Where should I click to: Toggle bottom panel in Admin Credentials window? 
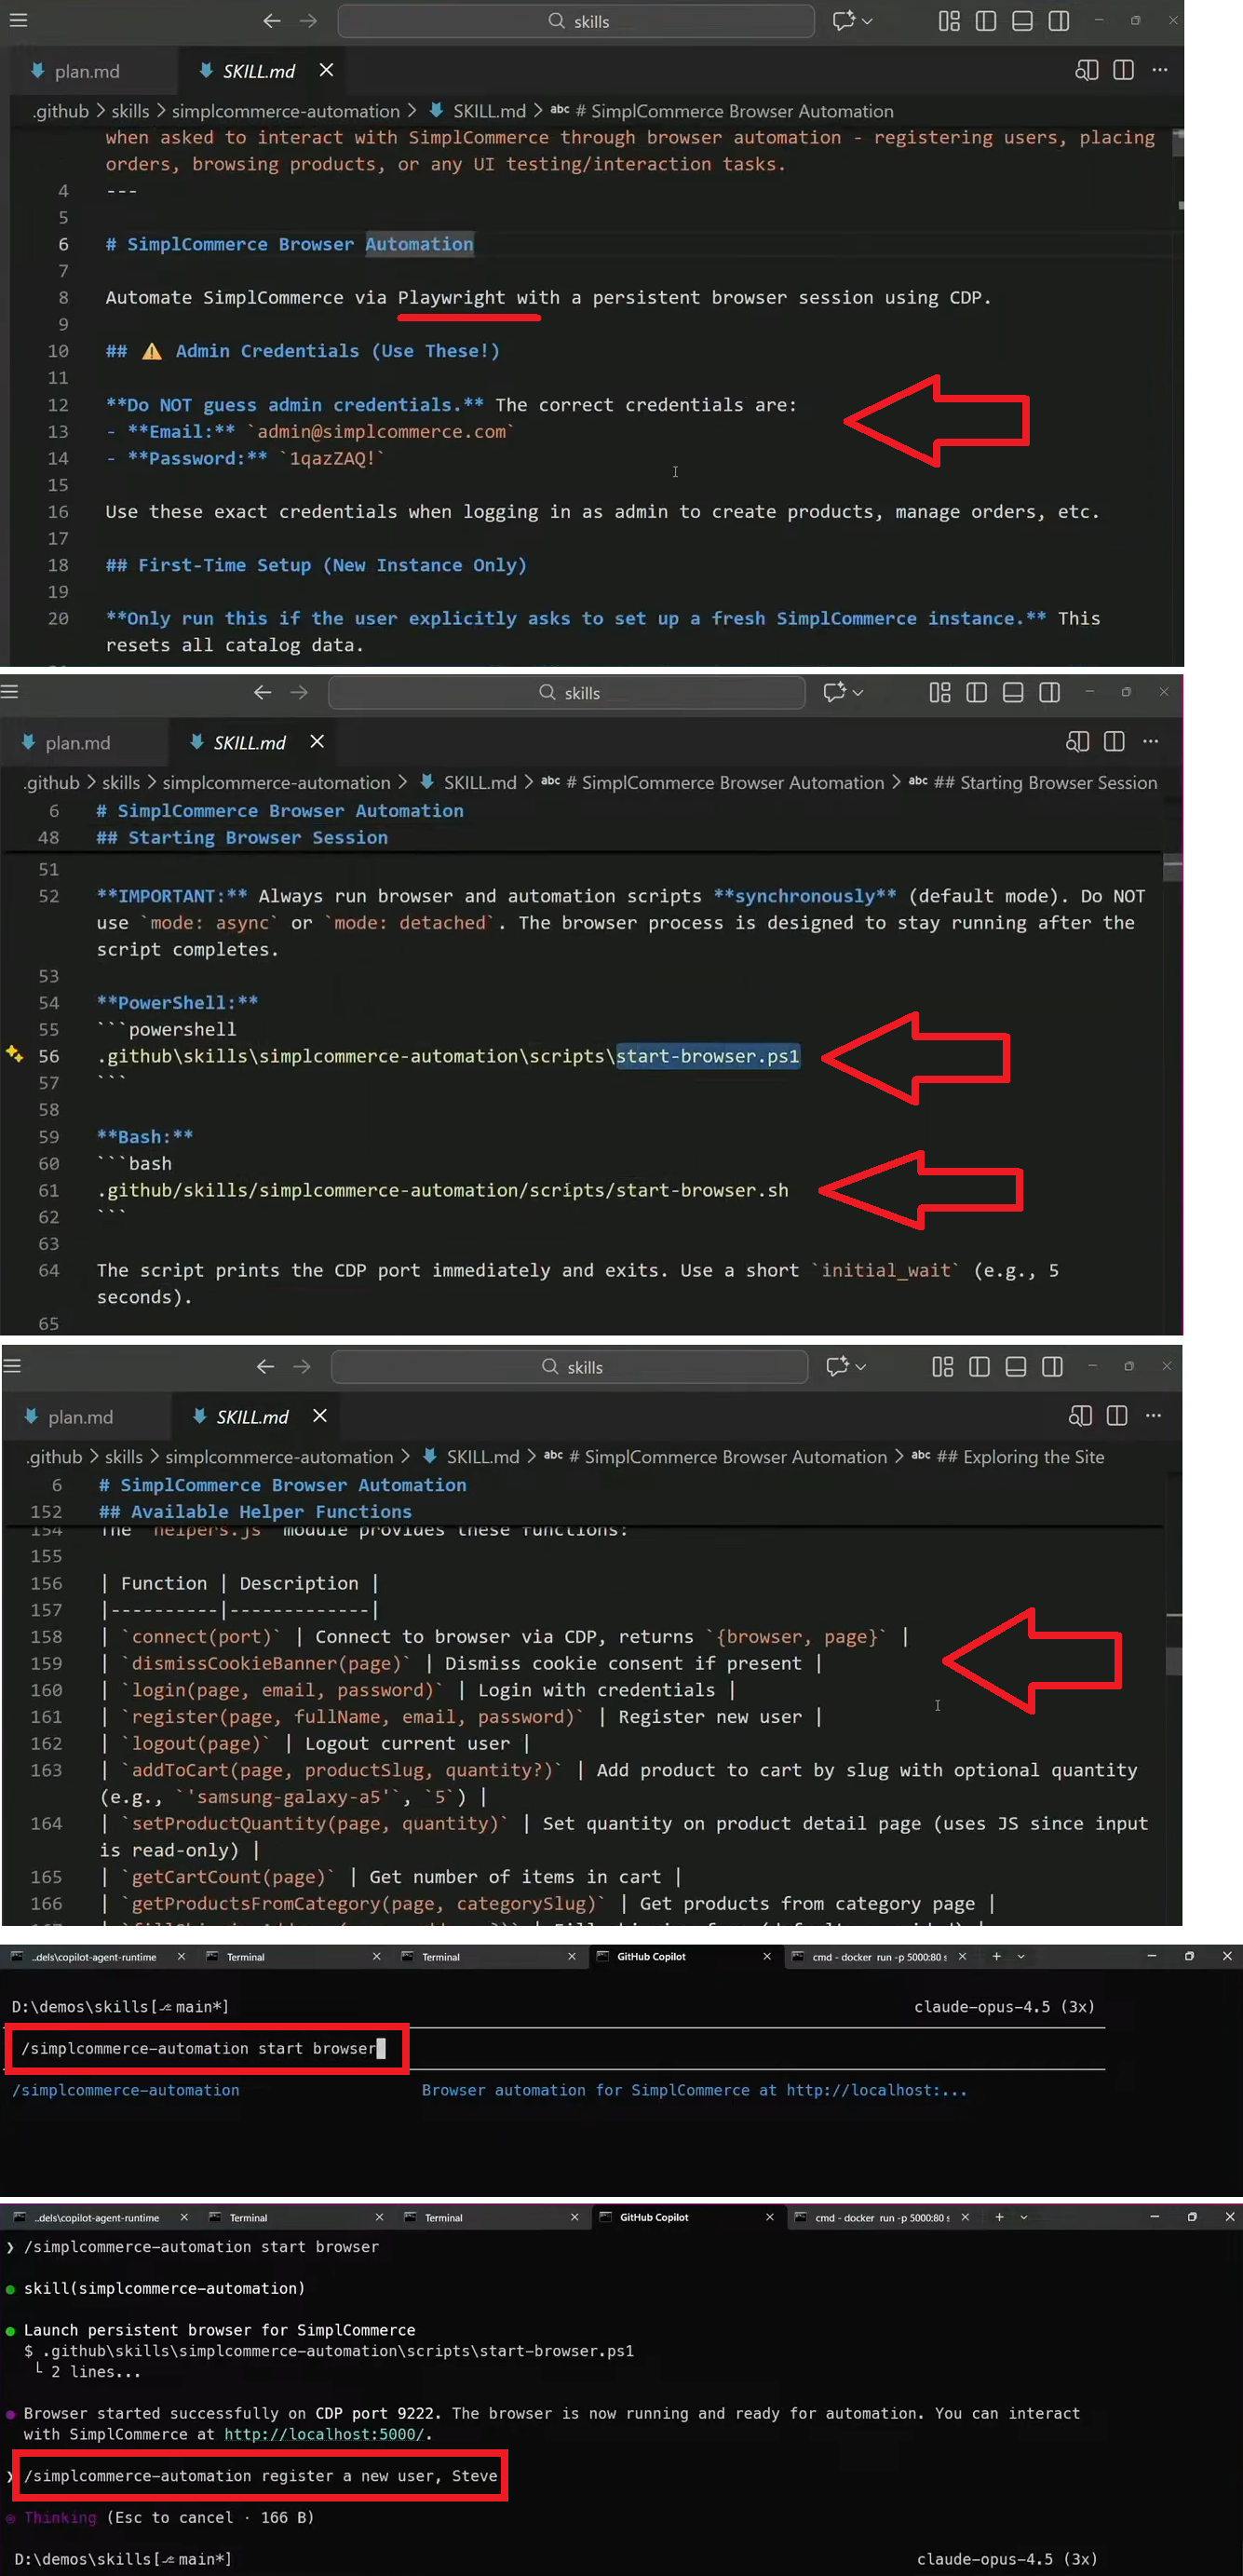click(1022, 20)
